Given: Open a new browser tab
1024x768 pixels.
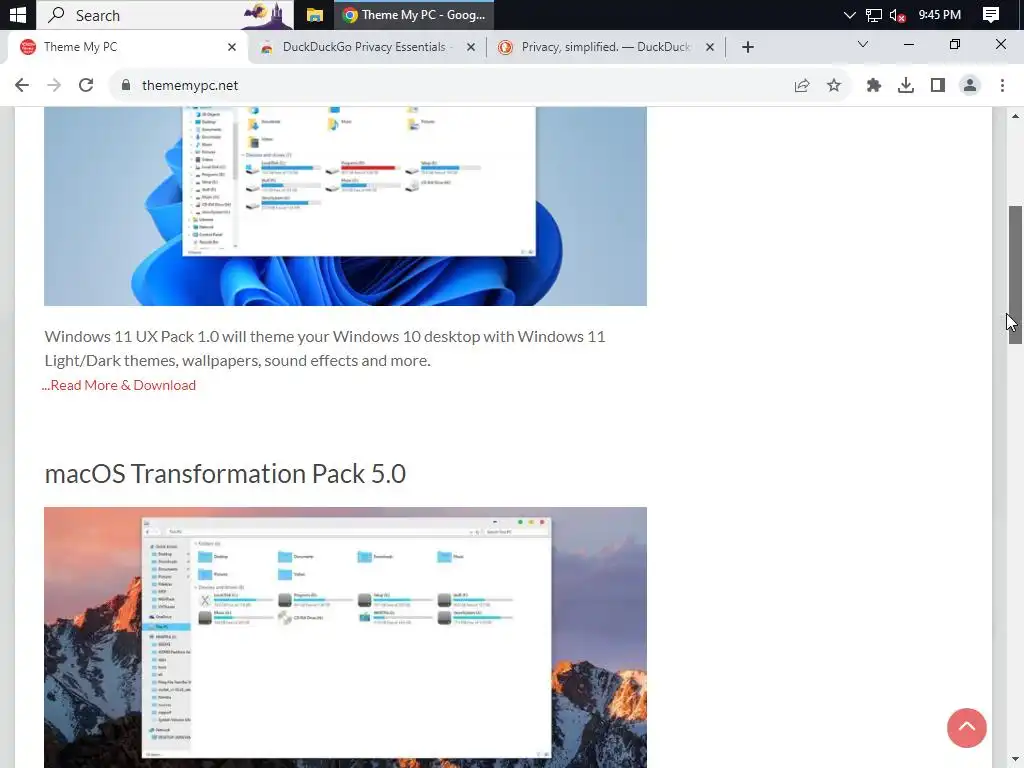Looking at the screenshot, I should coord(748,47).
